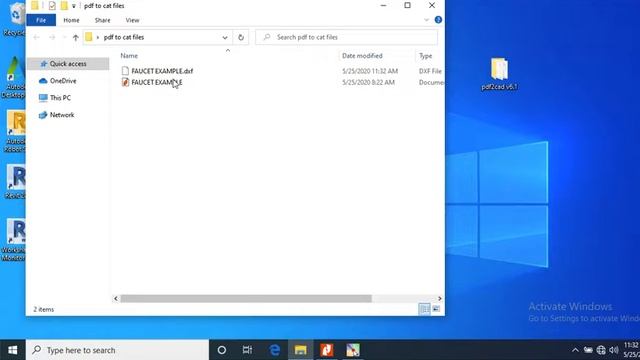640x360 pixels.
Task: Open the Share ribbon tab
Action: pyautogui.click(x=102, y=20)
